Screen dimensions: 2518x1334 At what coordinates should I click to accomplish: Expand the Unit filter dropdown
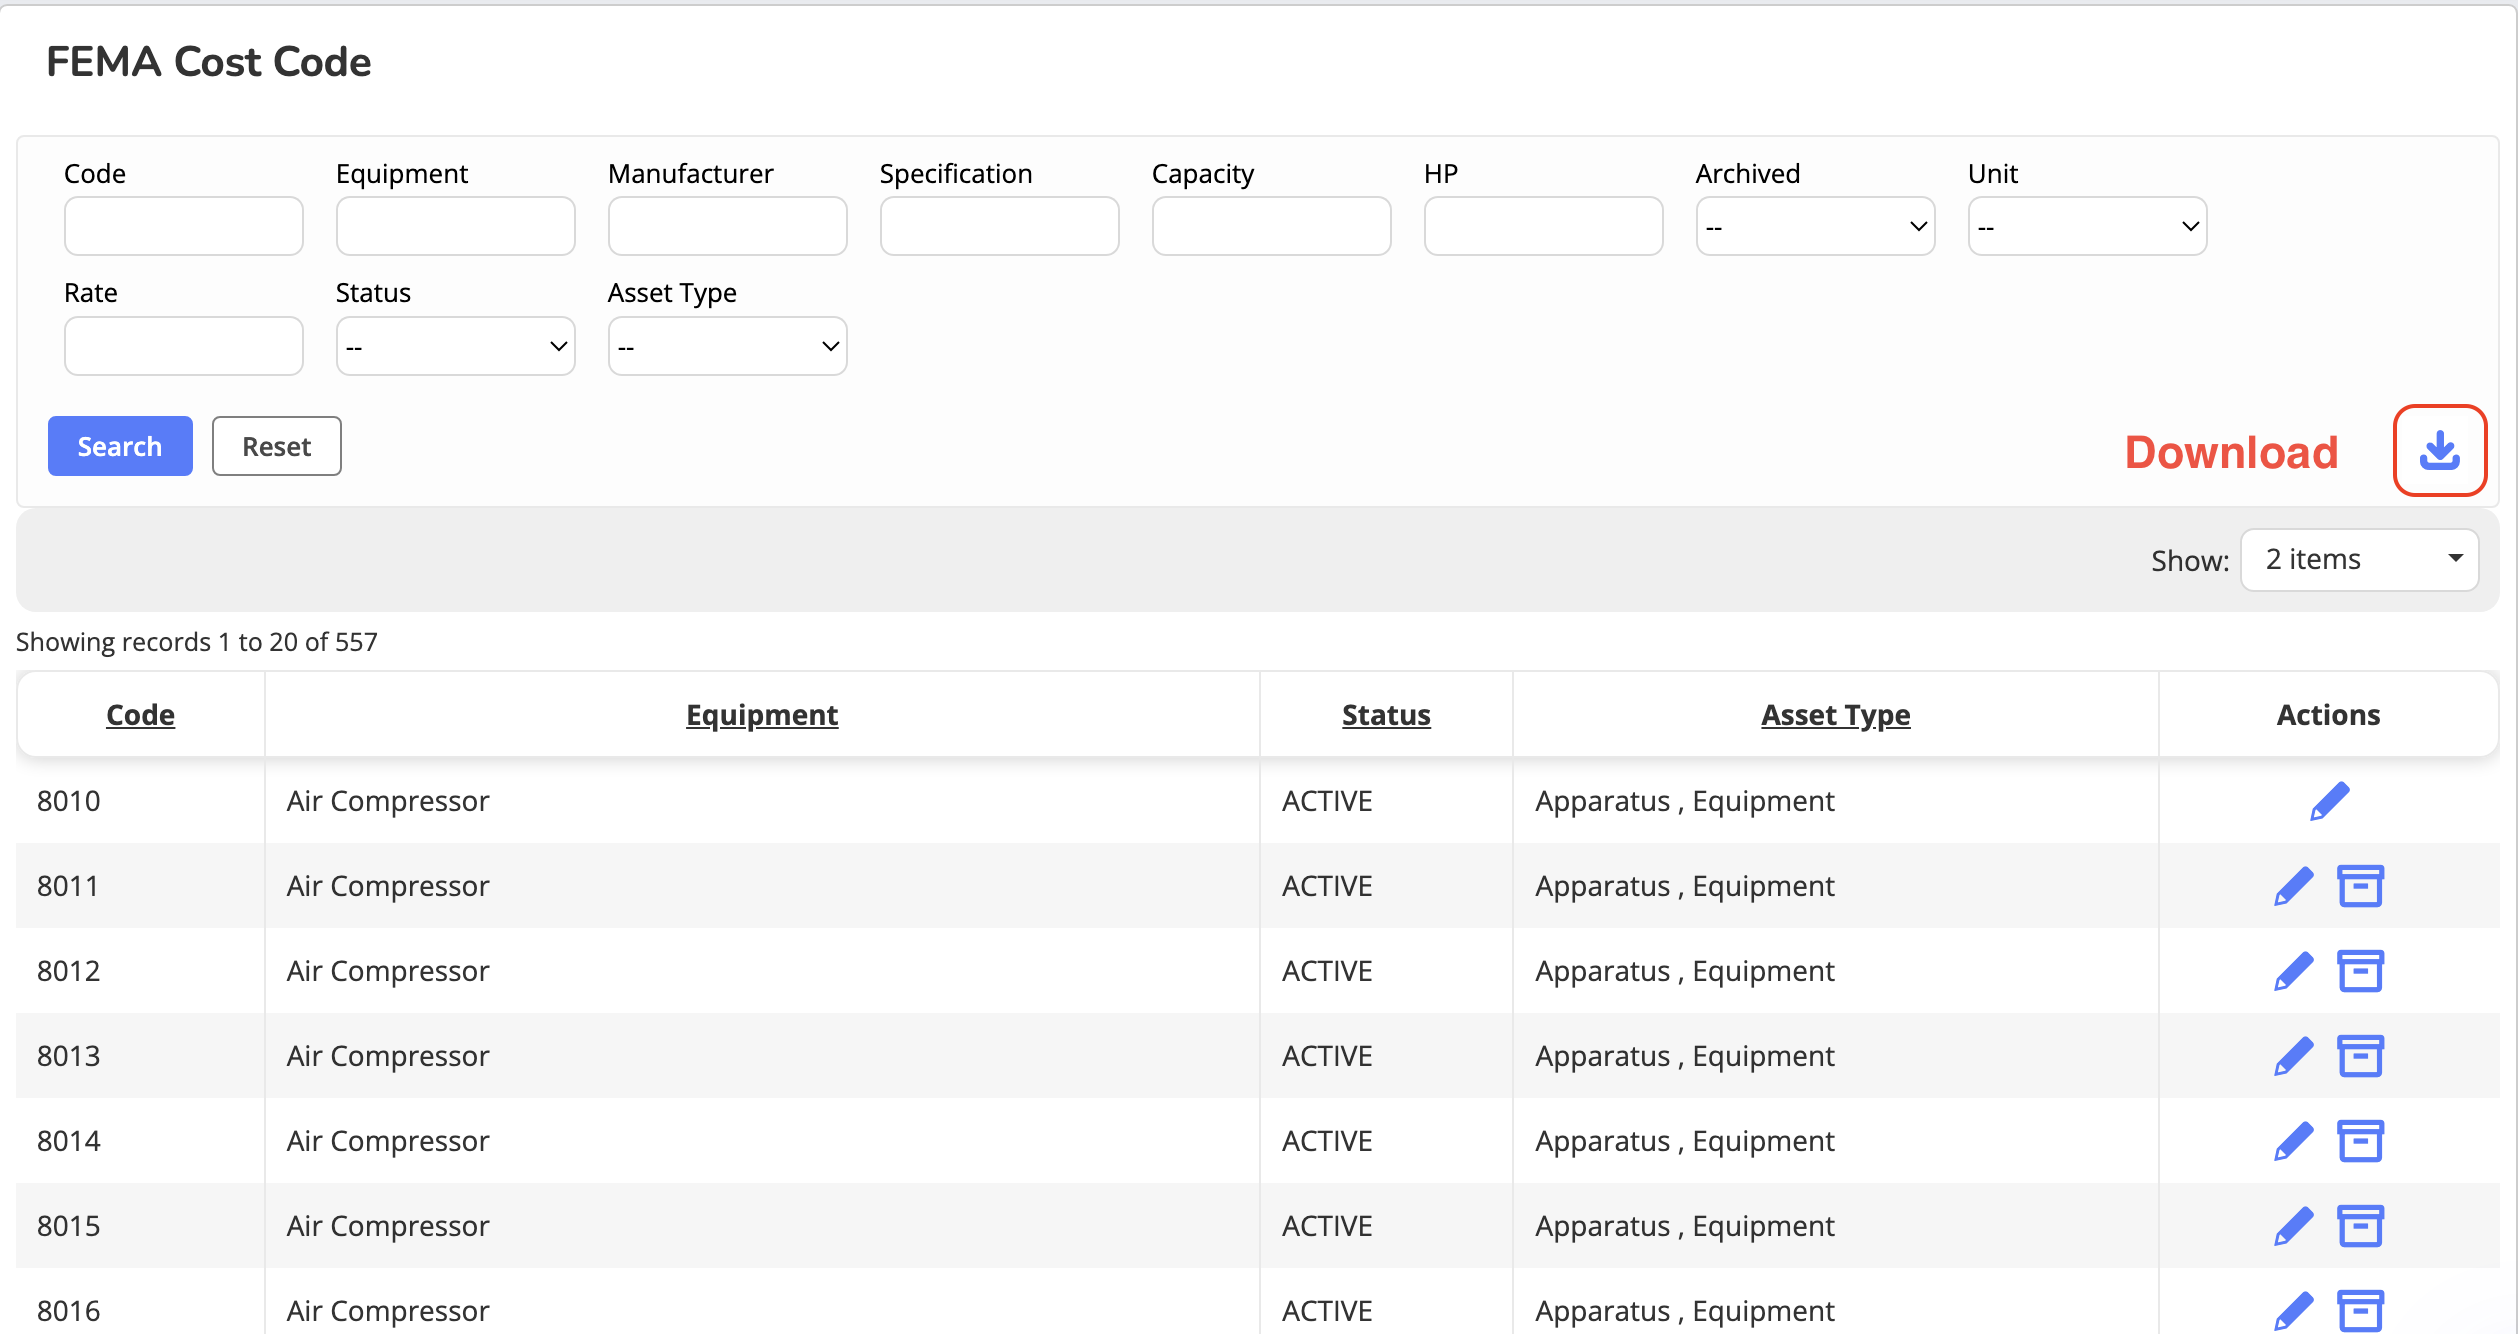coord(2087,226)
